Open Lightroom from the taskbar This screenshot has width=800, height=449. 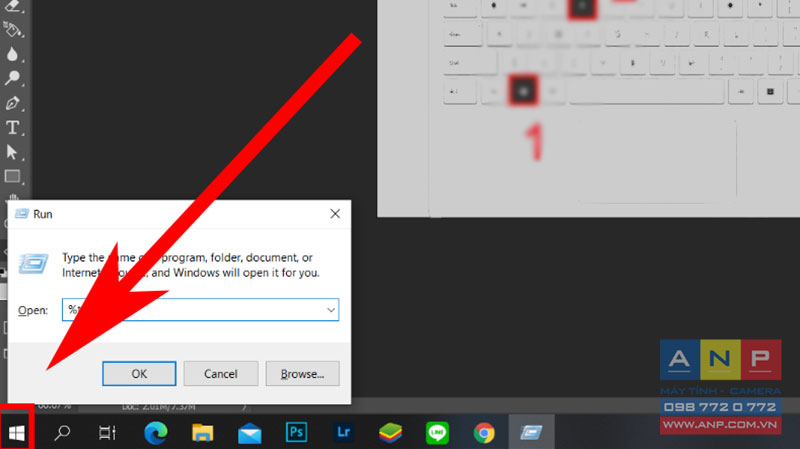pyautogui.click(x=343, y=433)
